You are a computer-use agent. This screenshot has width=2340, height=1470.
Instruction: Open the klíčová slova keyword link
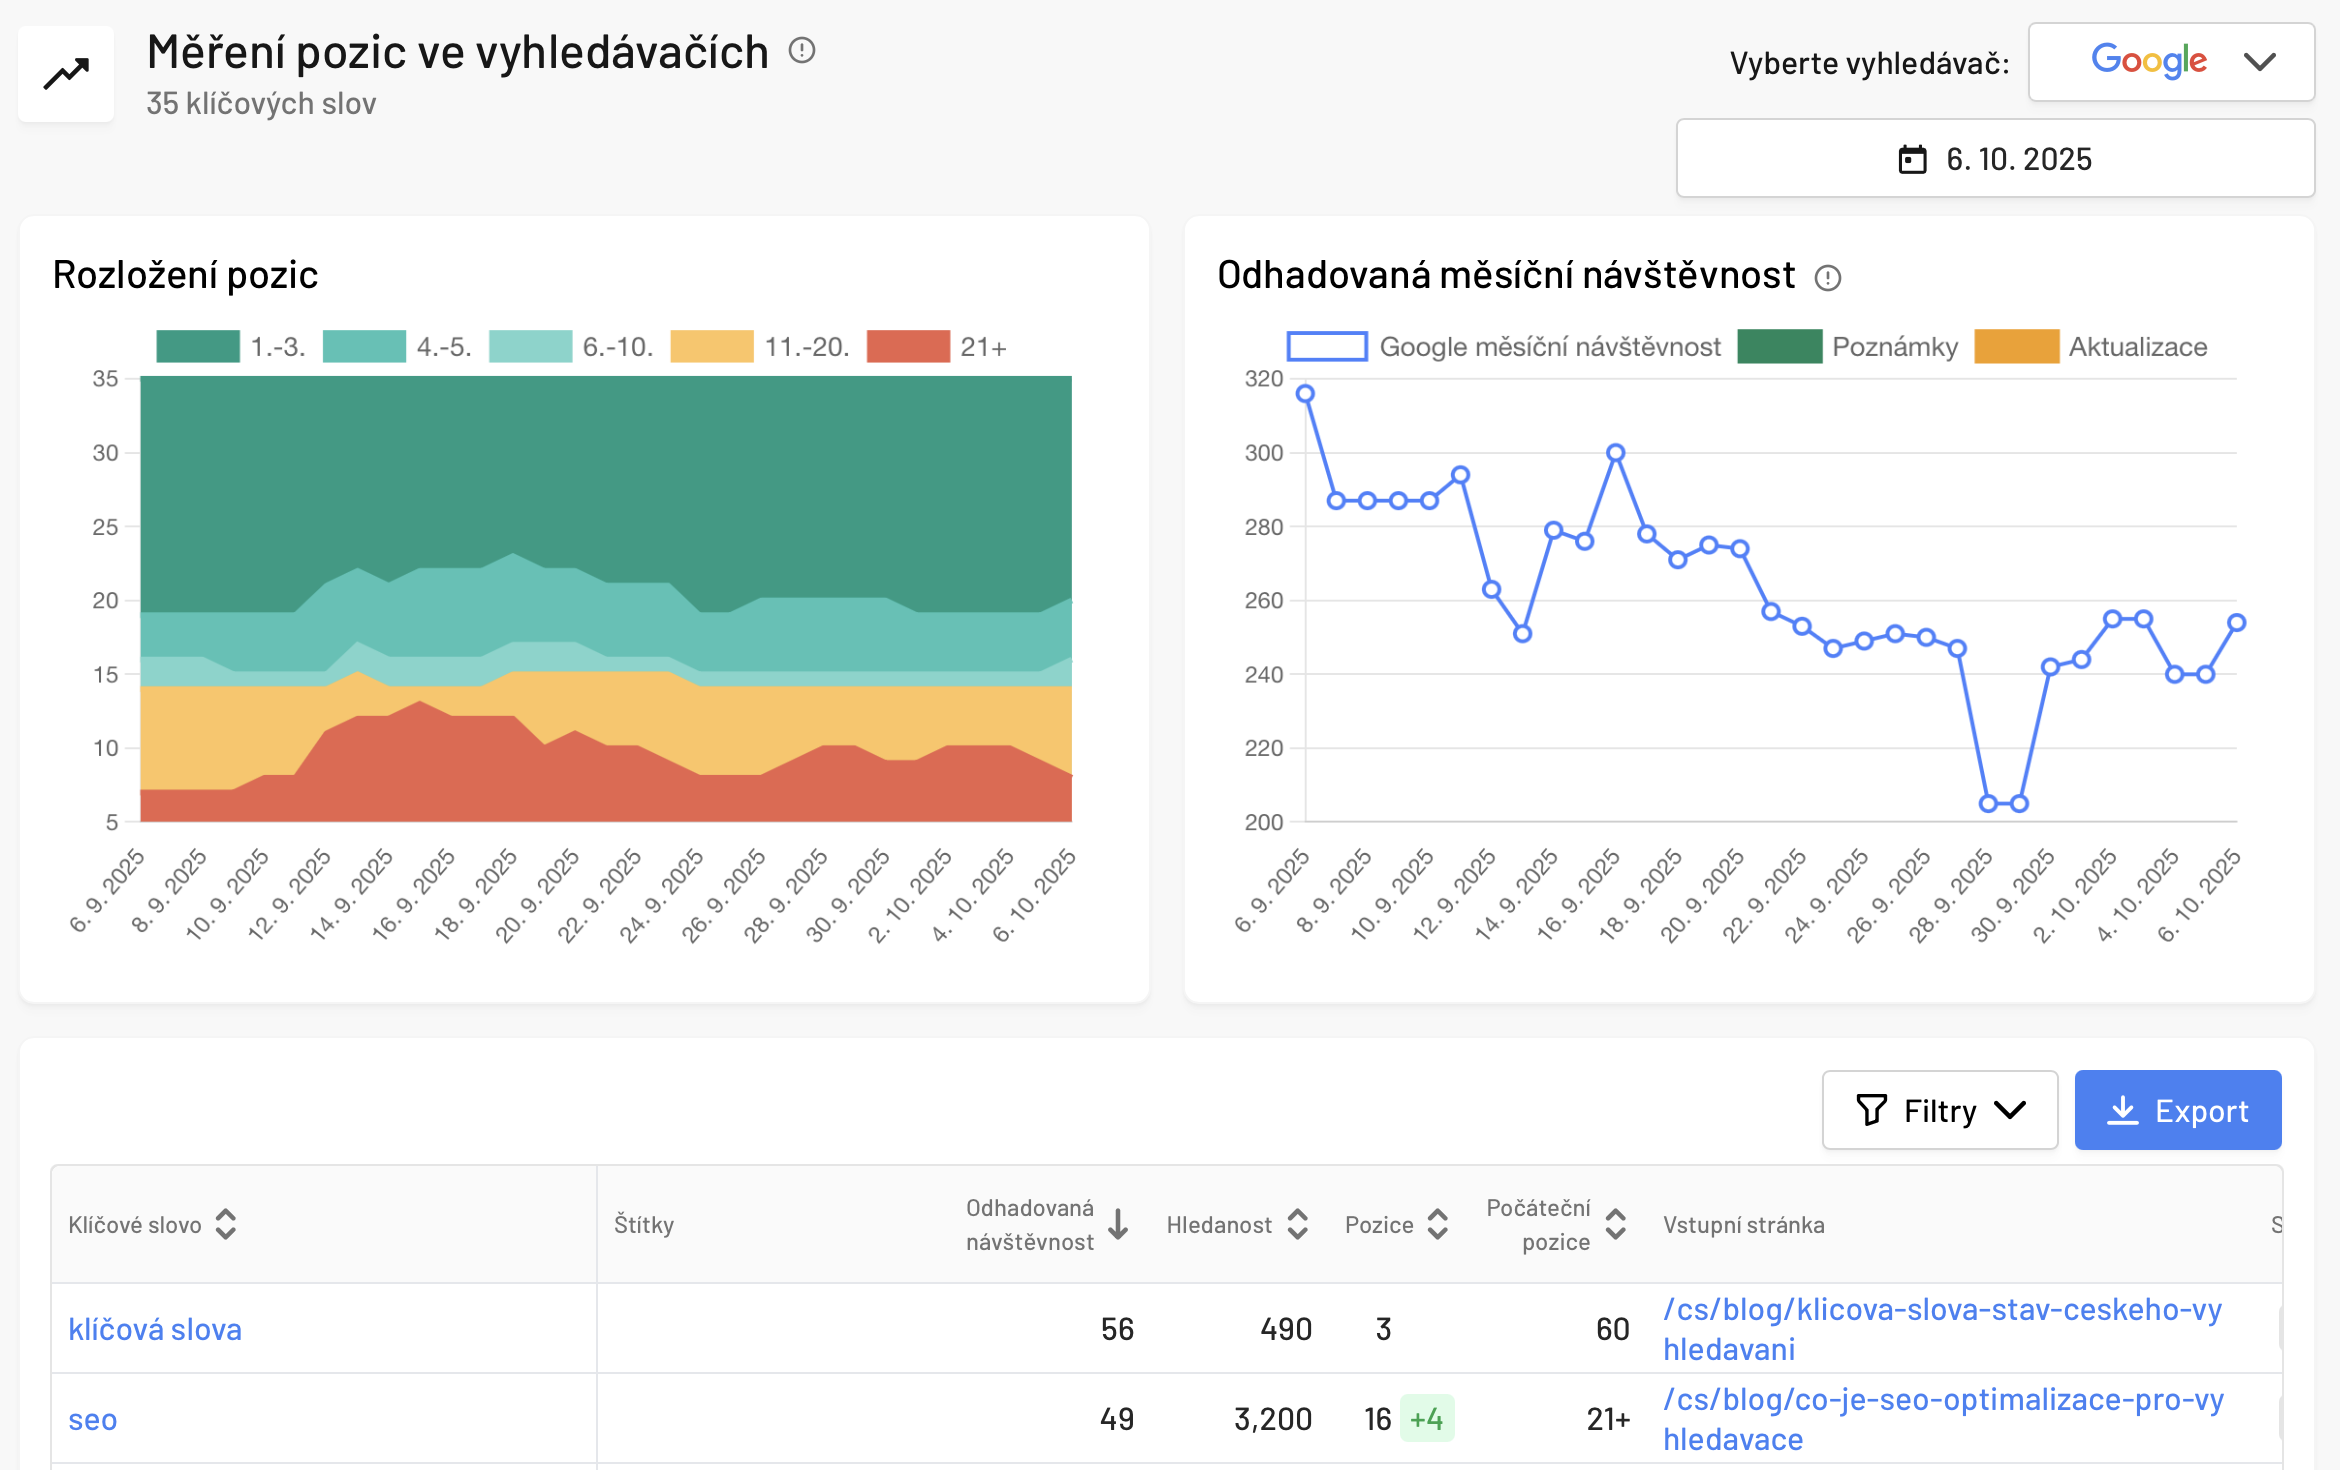[x=155, y=1329]
